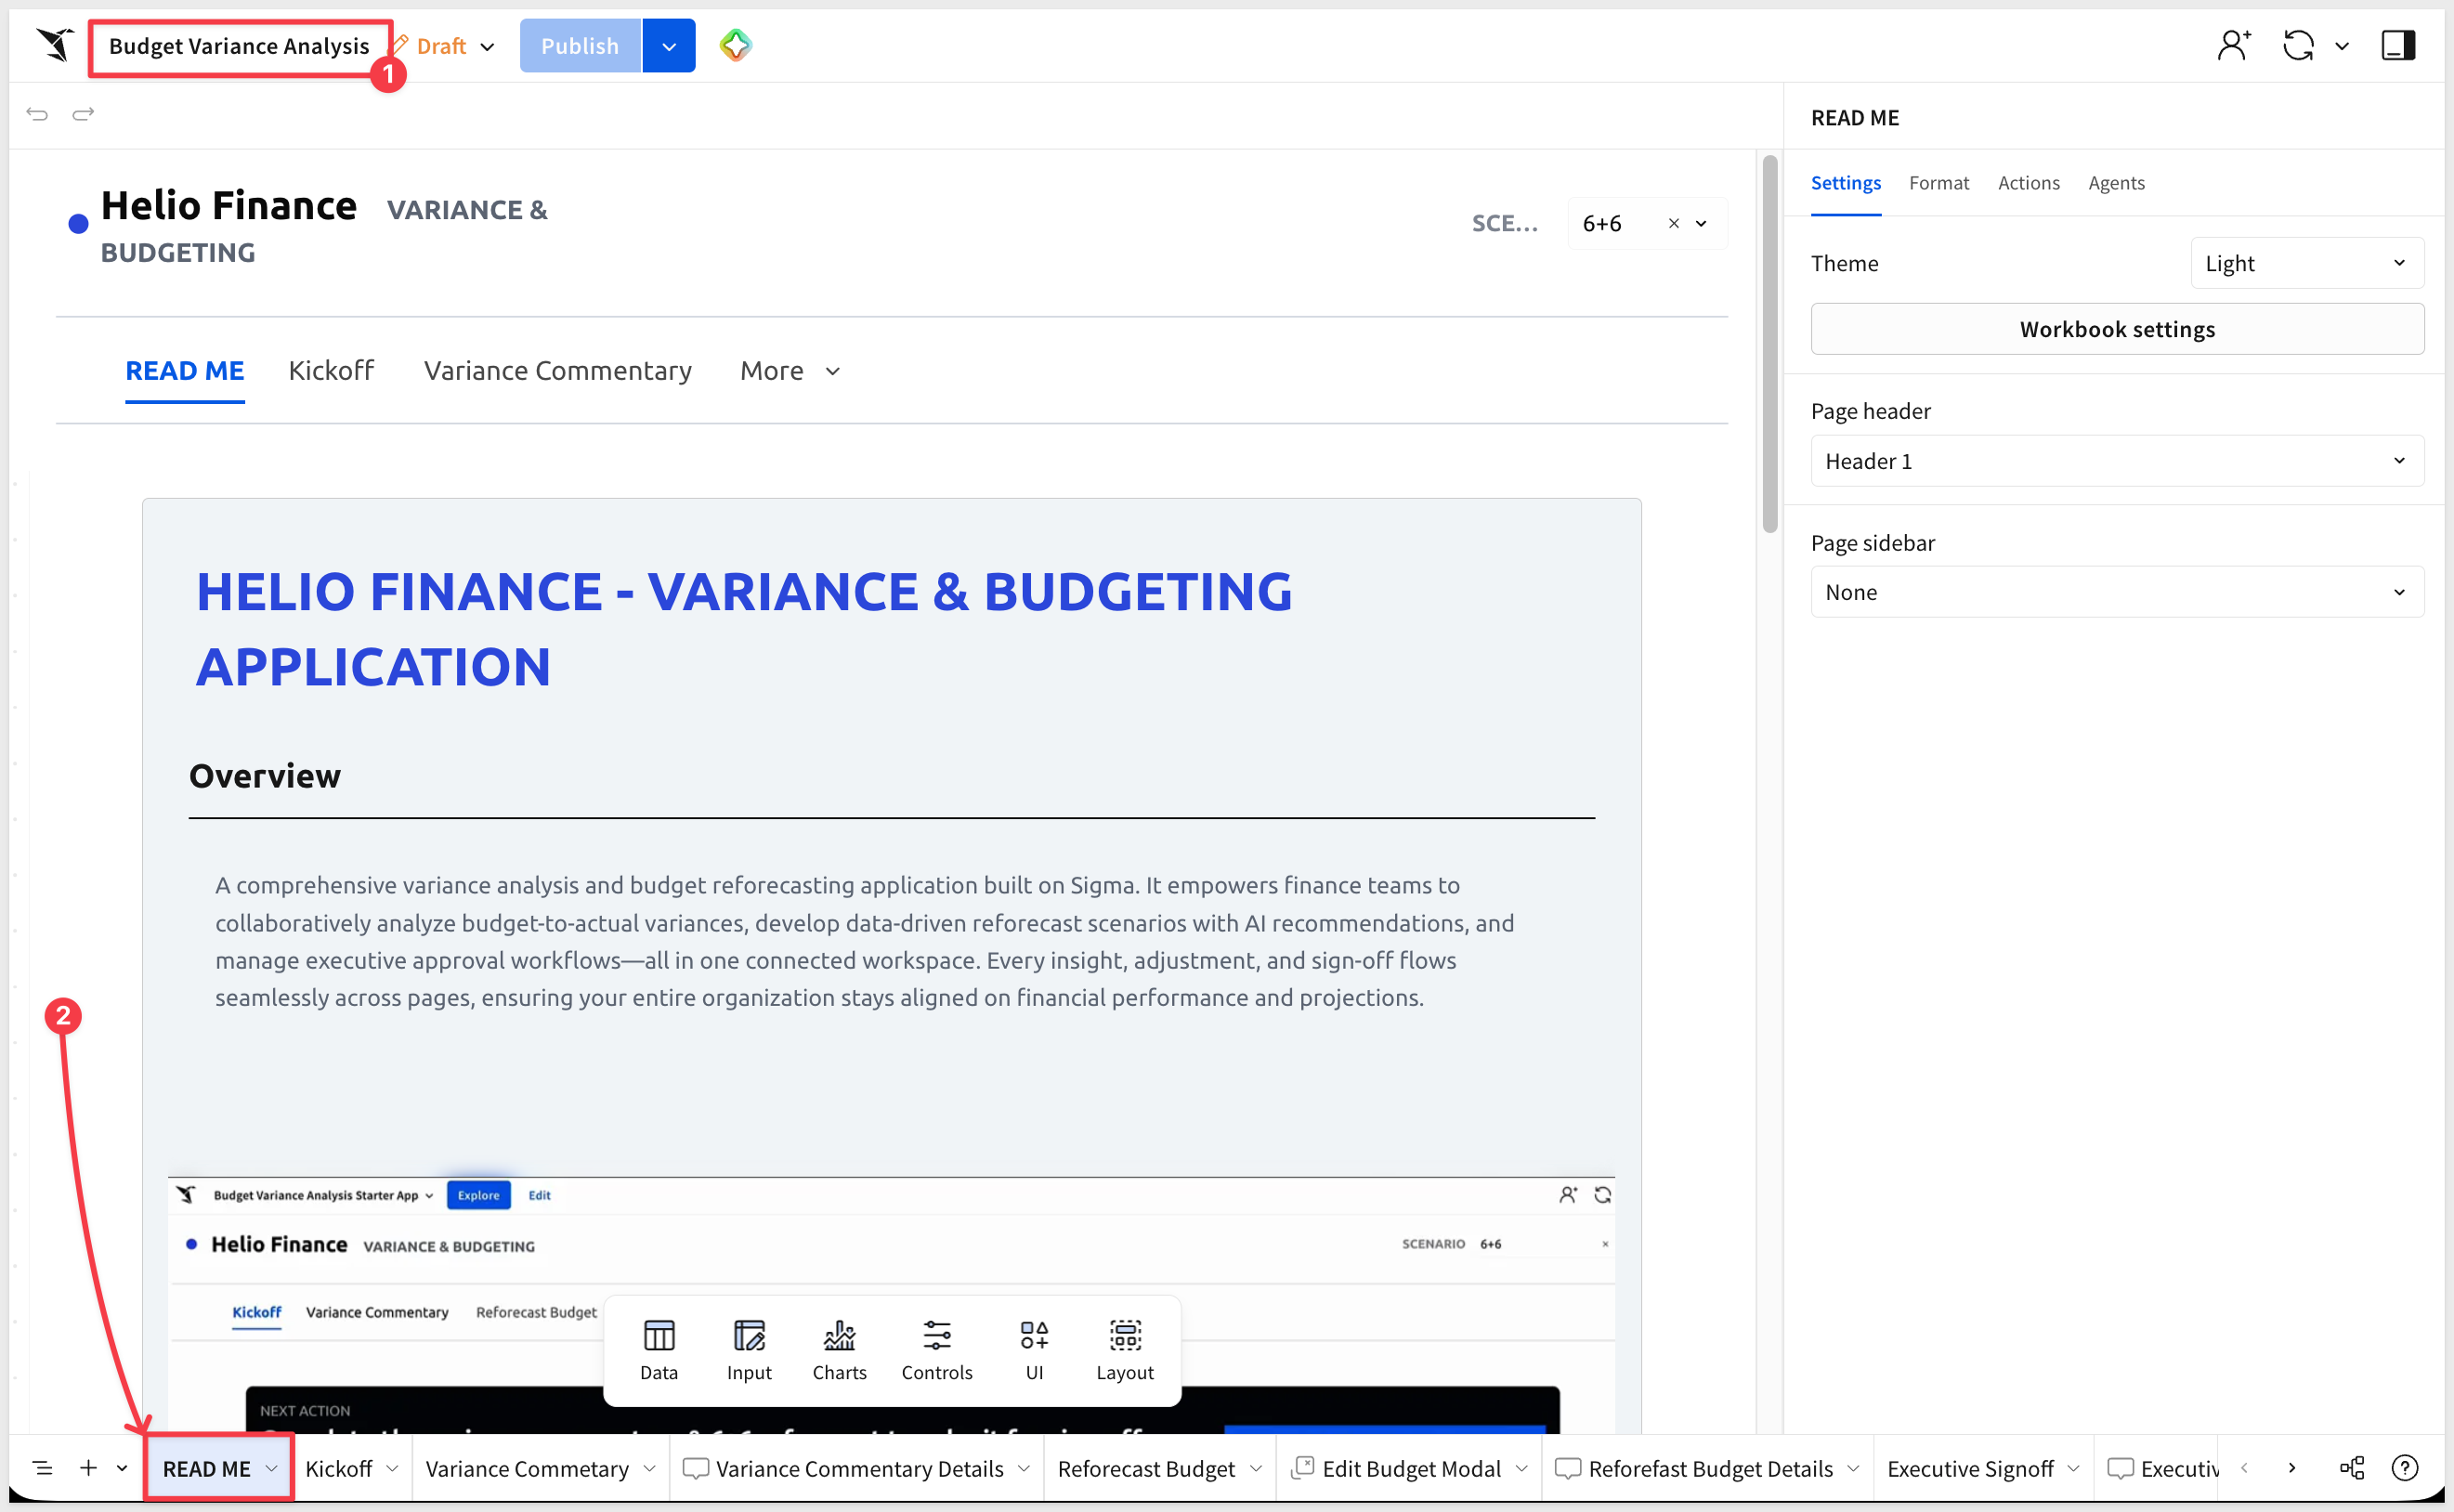Open Reforecast Budget tab menu arrow
Viewport: 2454px width, 1512px height.
pyautogui.click(x=1256, y=1468)
